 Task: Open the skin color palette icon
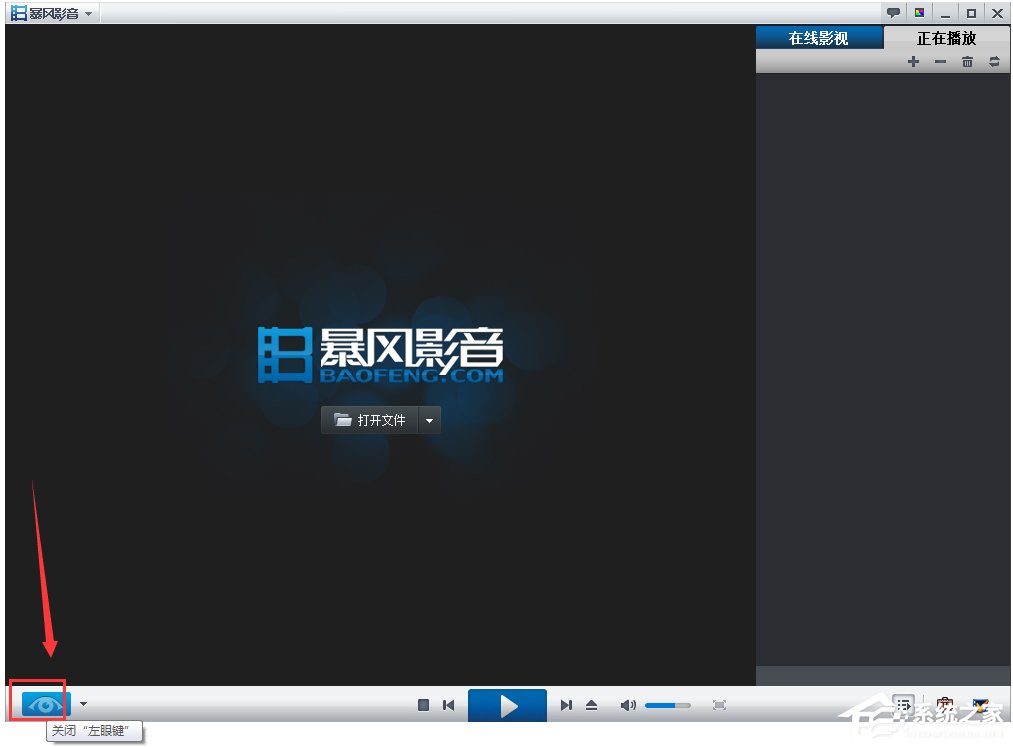(x=919, y=13)
